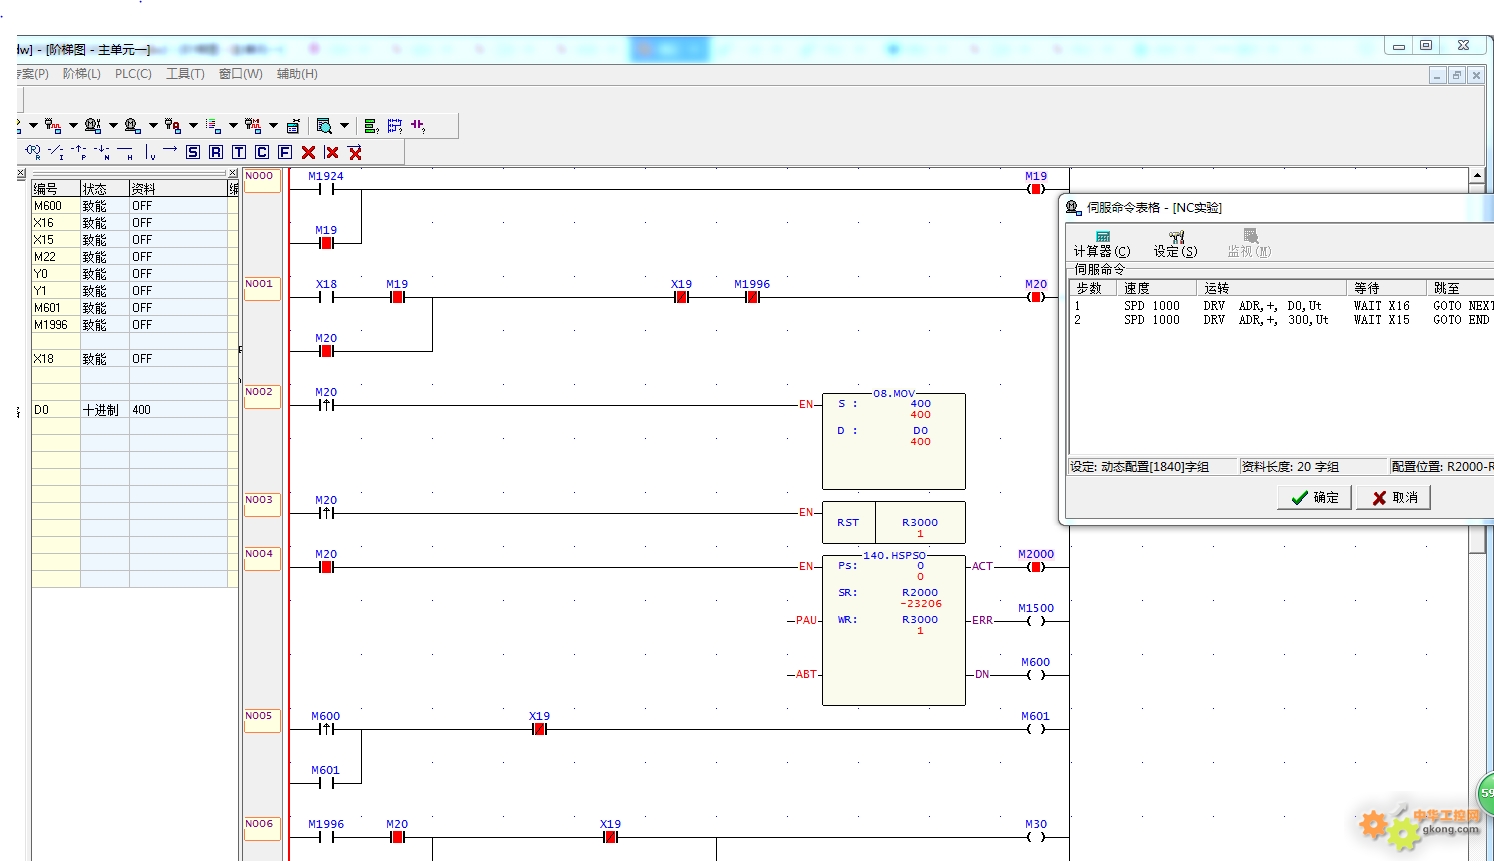Select the boxed F function tool
The height and width of the screenshot is (861, 1494).
[285, 152]
